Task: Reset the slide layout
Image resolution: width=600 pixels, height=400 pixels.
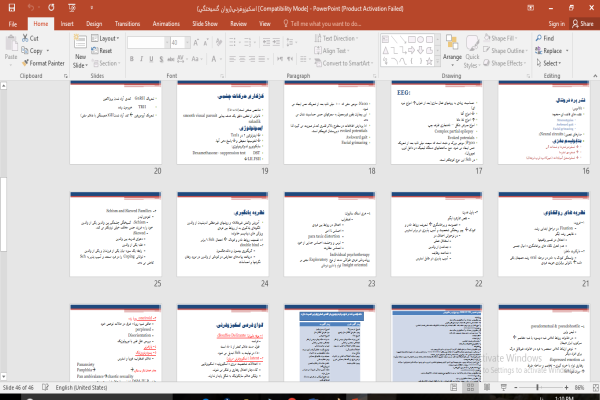Action: pyautogui.click(x=102, y=51)
